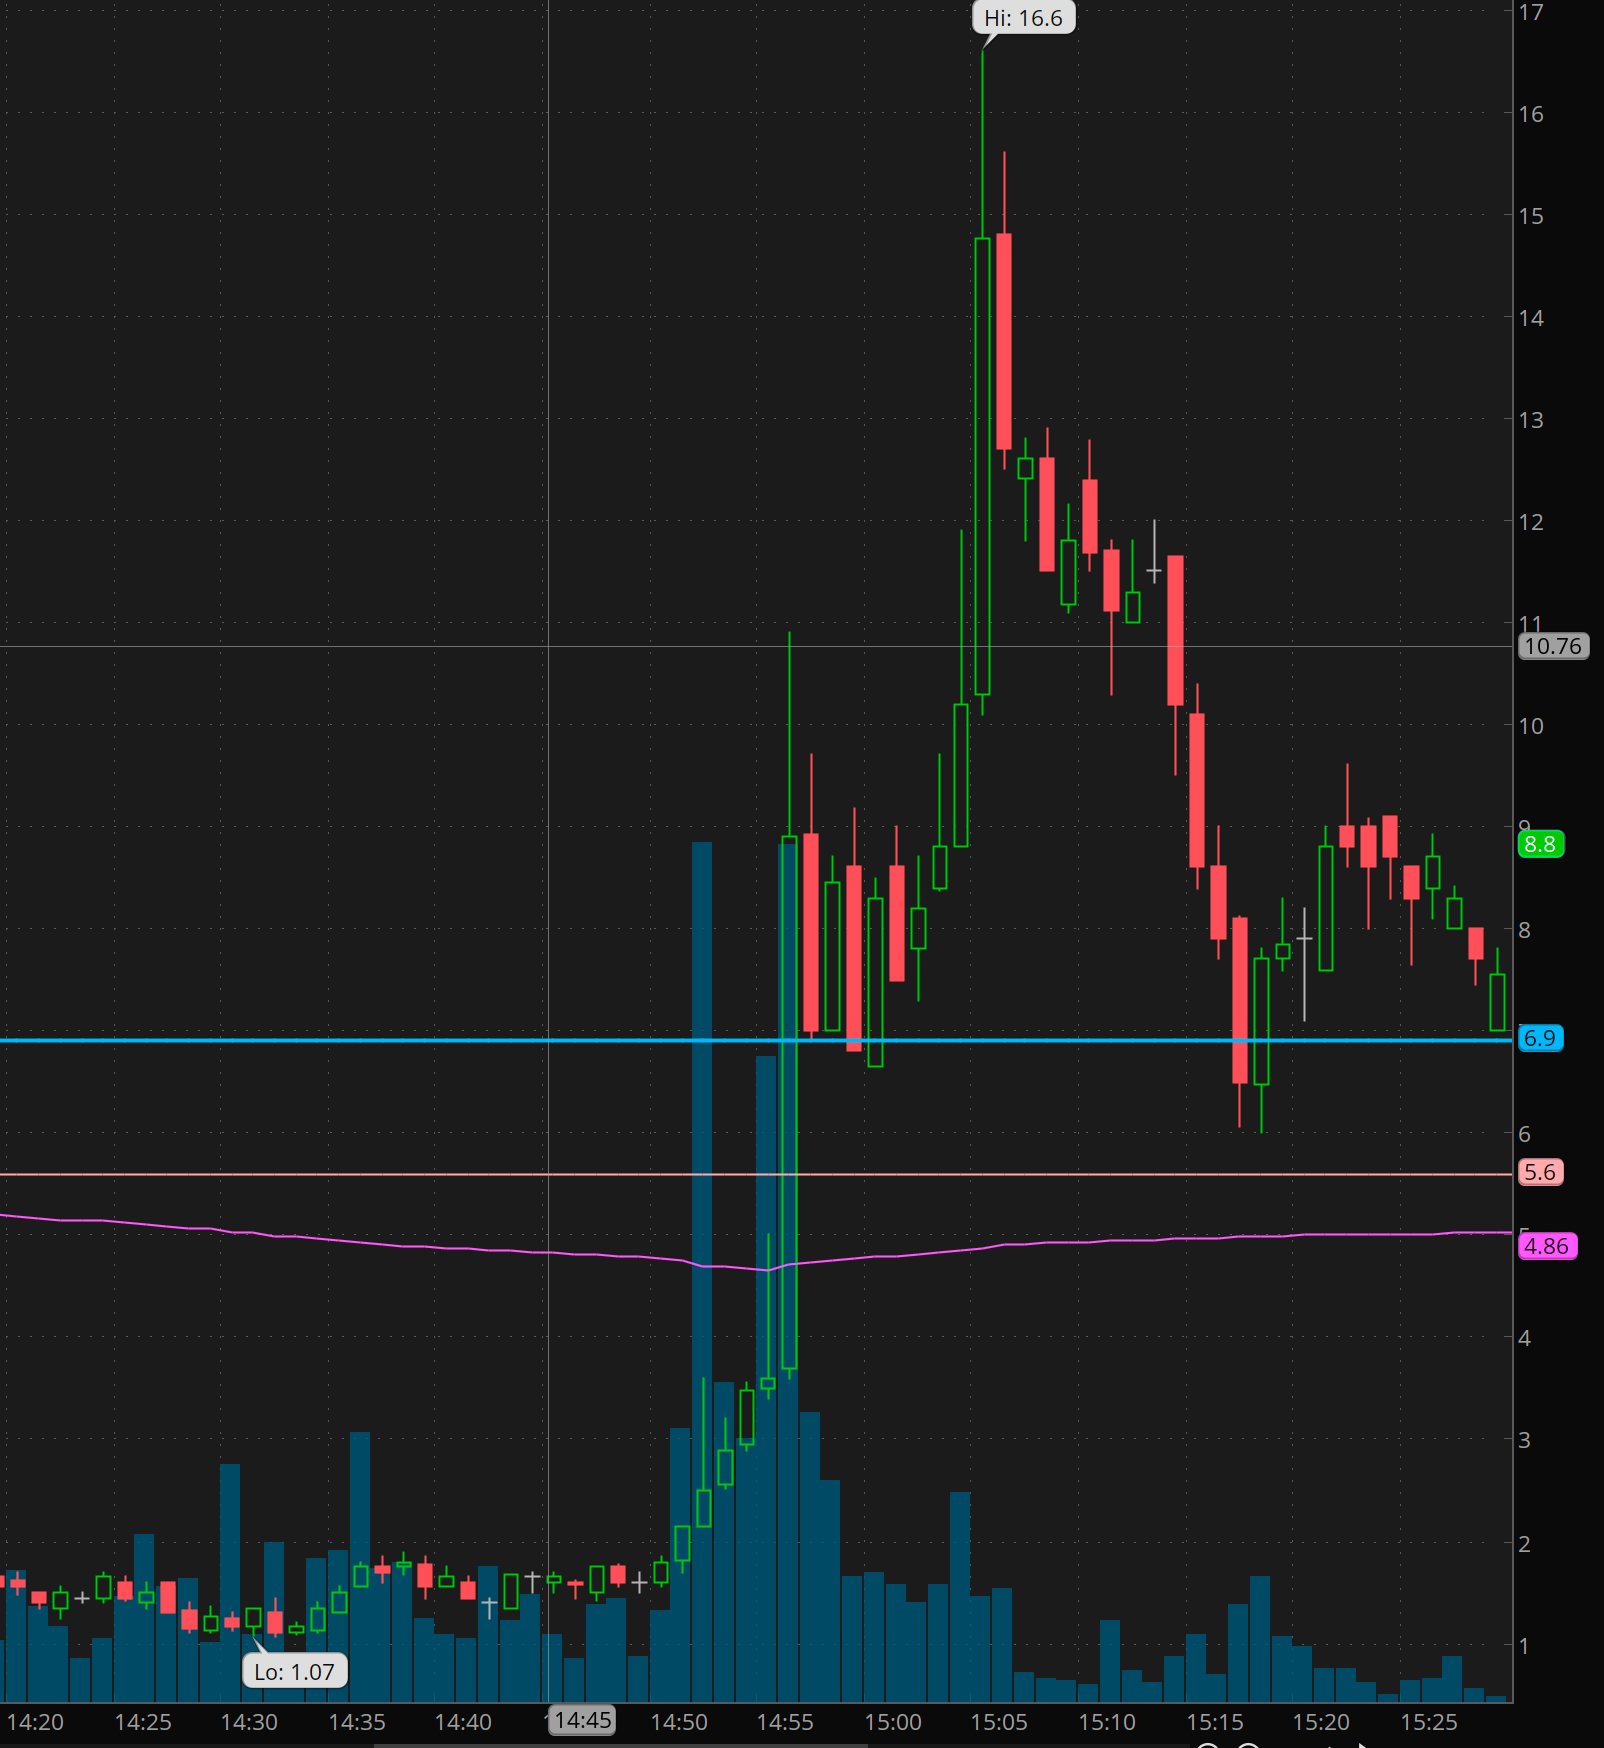Click the 2 label on the price axis
The width and height of the screenshot is (1604, 1748).
[x=1524, y=1544]
